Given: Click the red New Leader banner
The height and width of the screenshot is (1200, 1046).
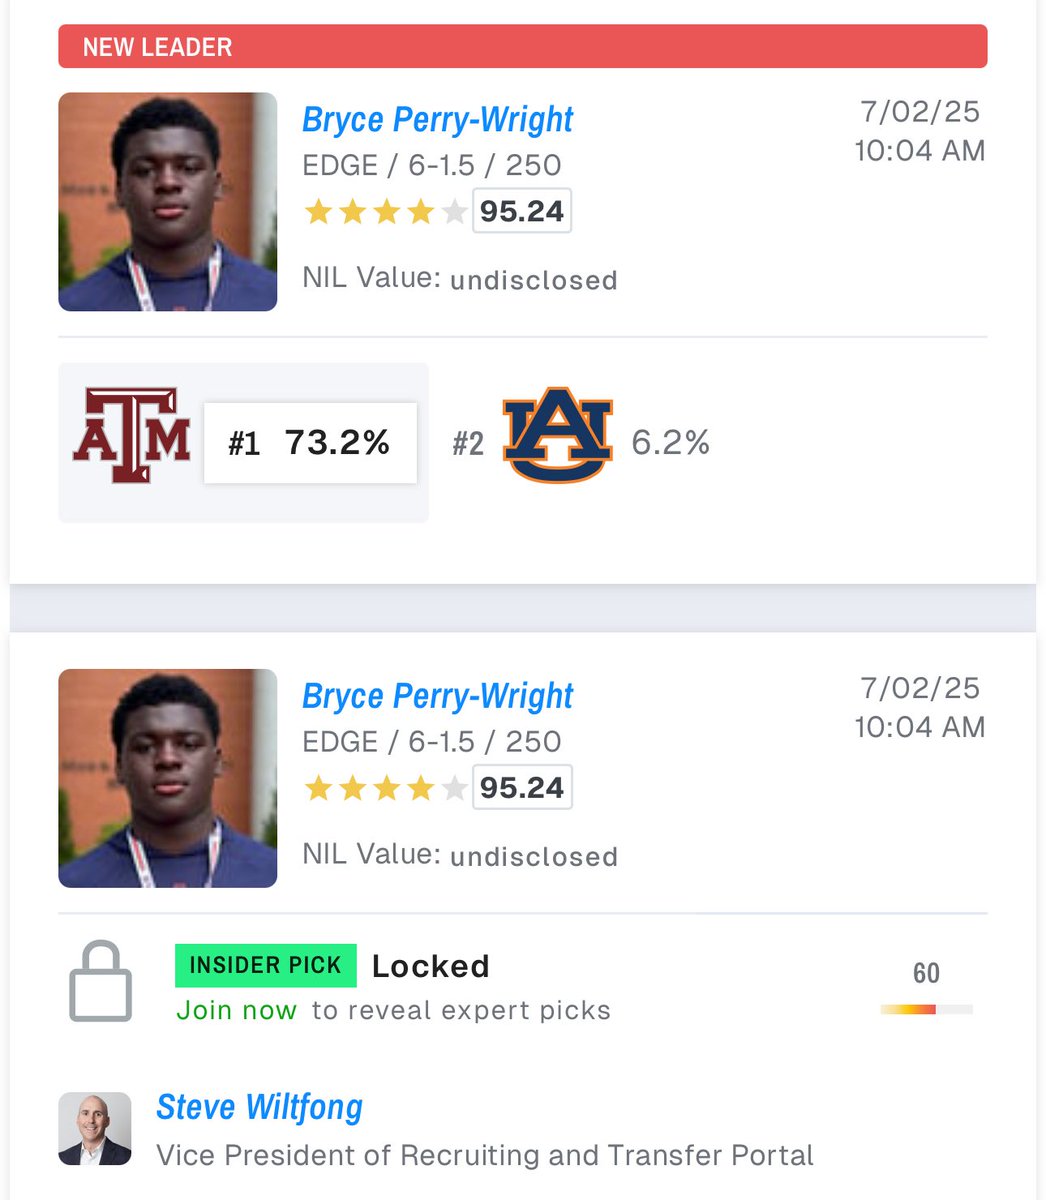Looking at the screenshot, I should pyautogui.click(x=522, y=47).
